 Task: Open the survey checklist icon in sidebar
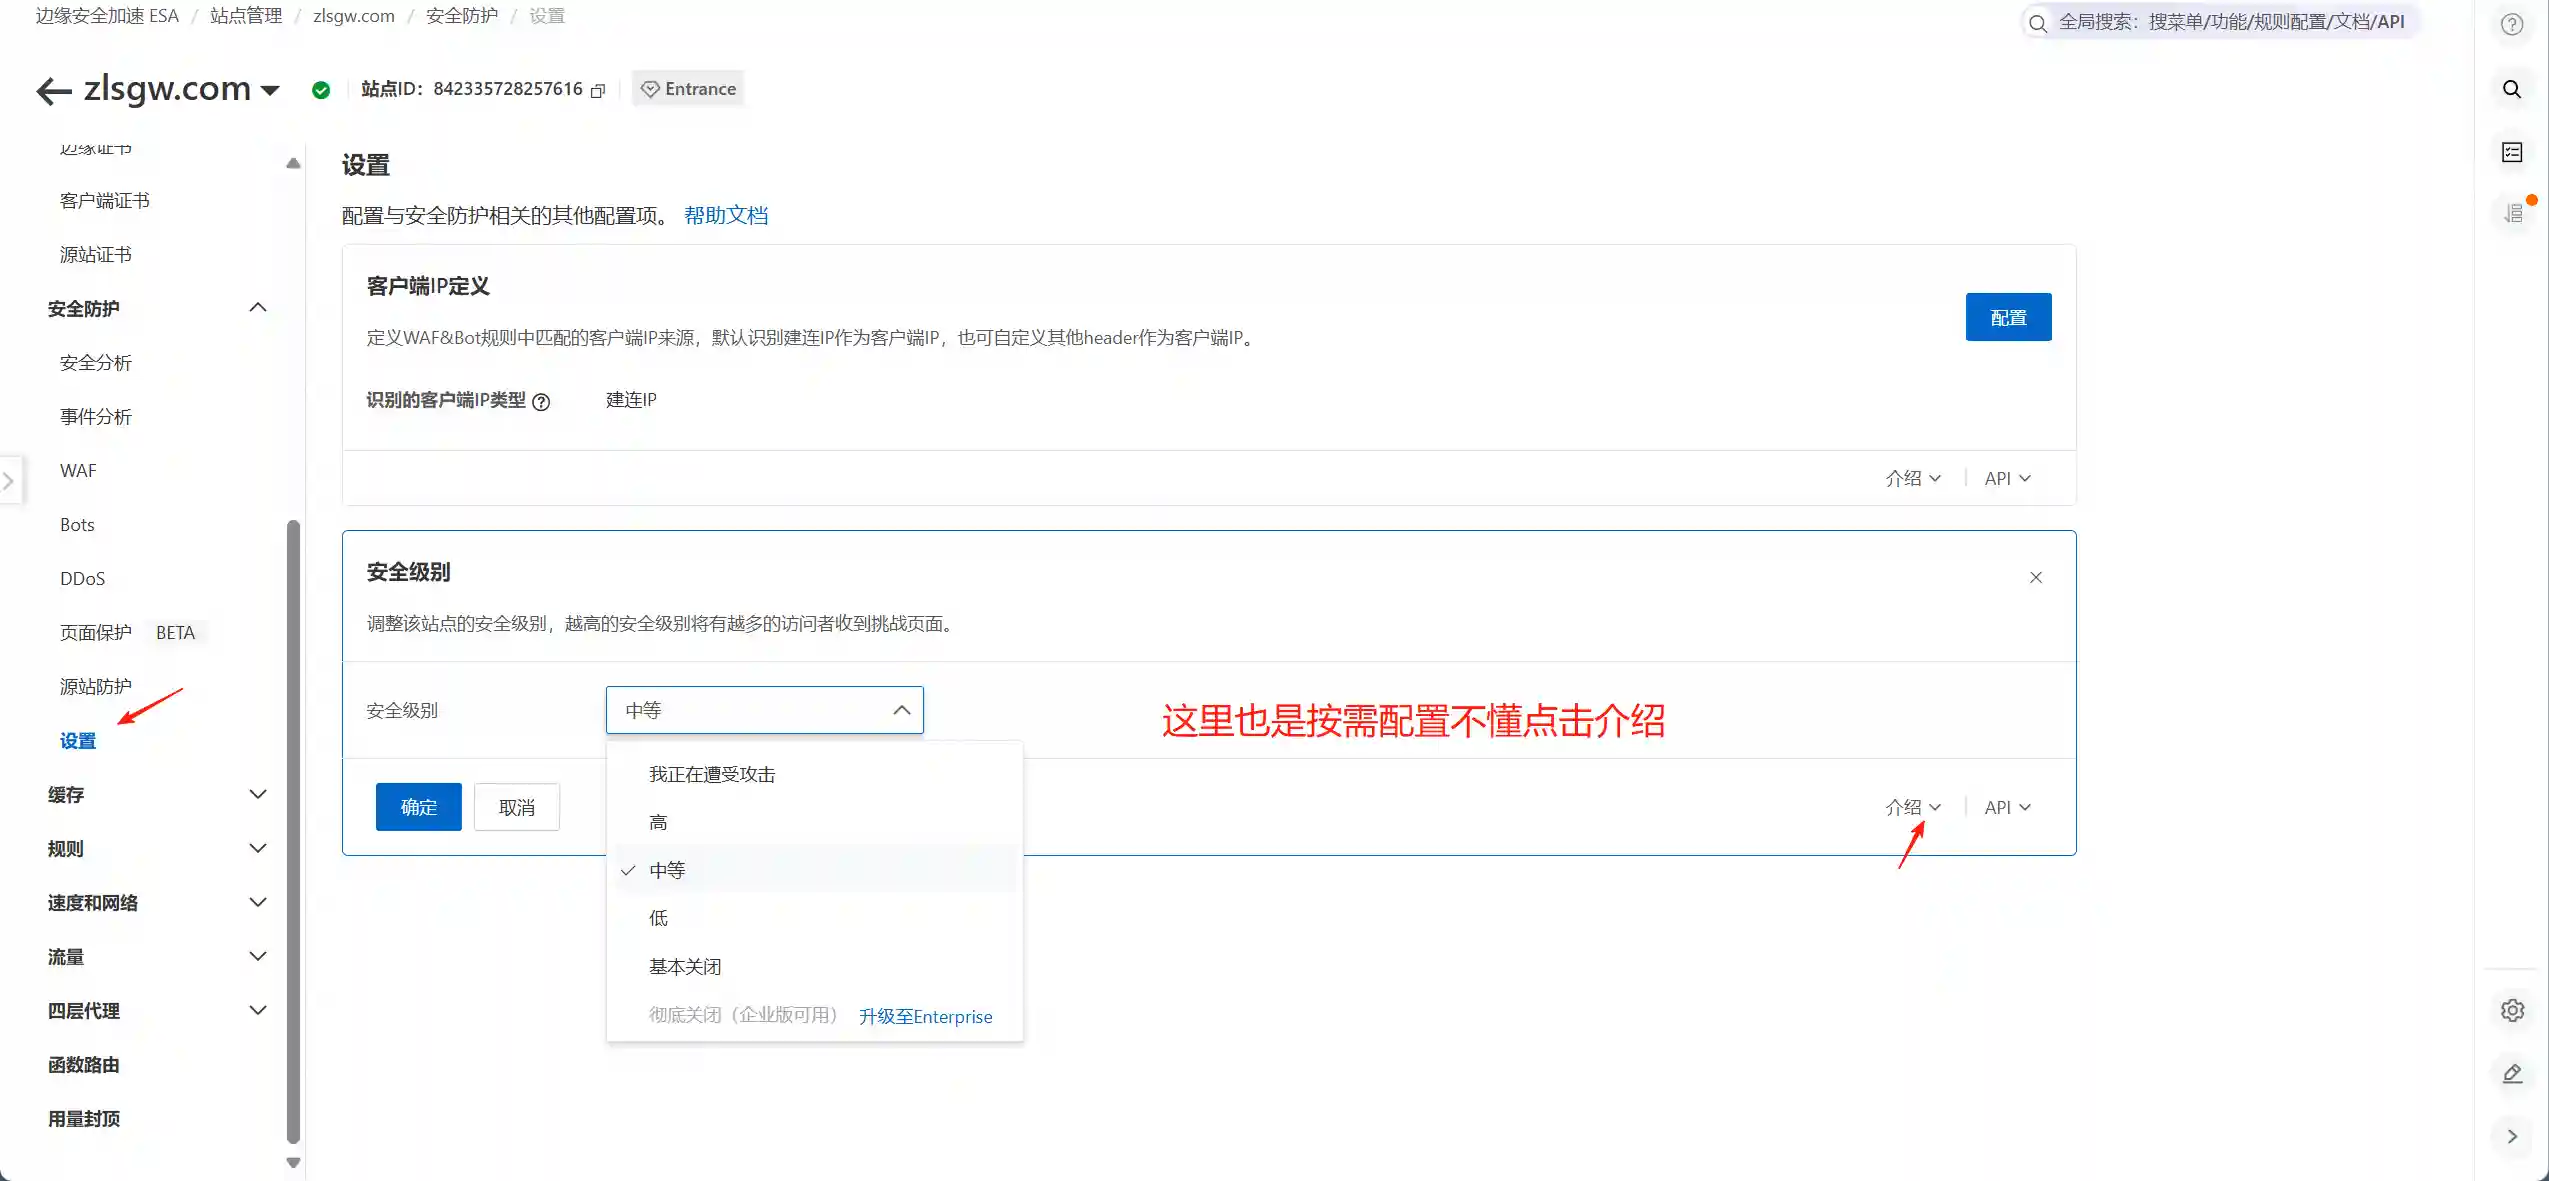coord(2512,152)
